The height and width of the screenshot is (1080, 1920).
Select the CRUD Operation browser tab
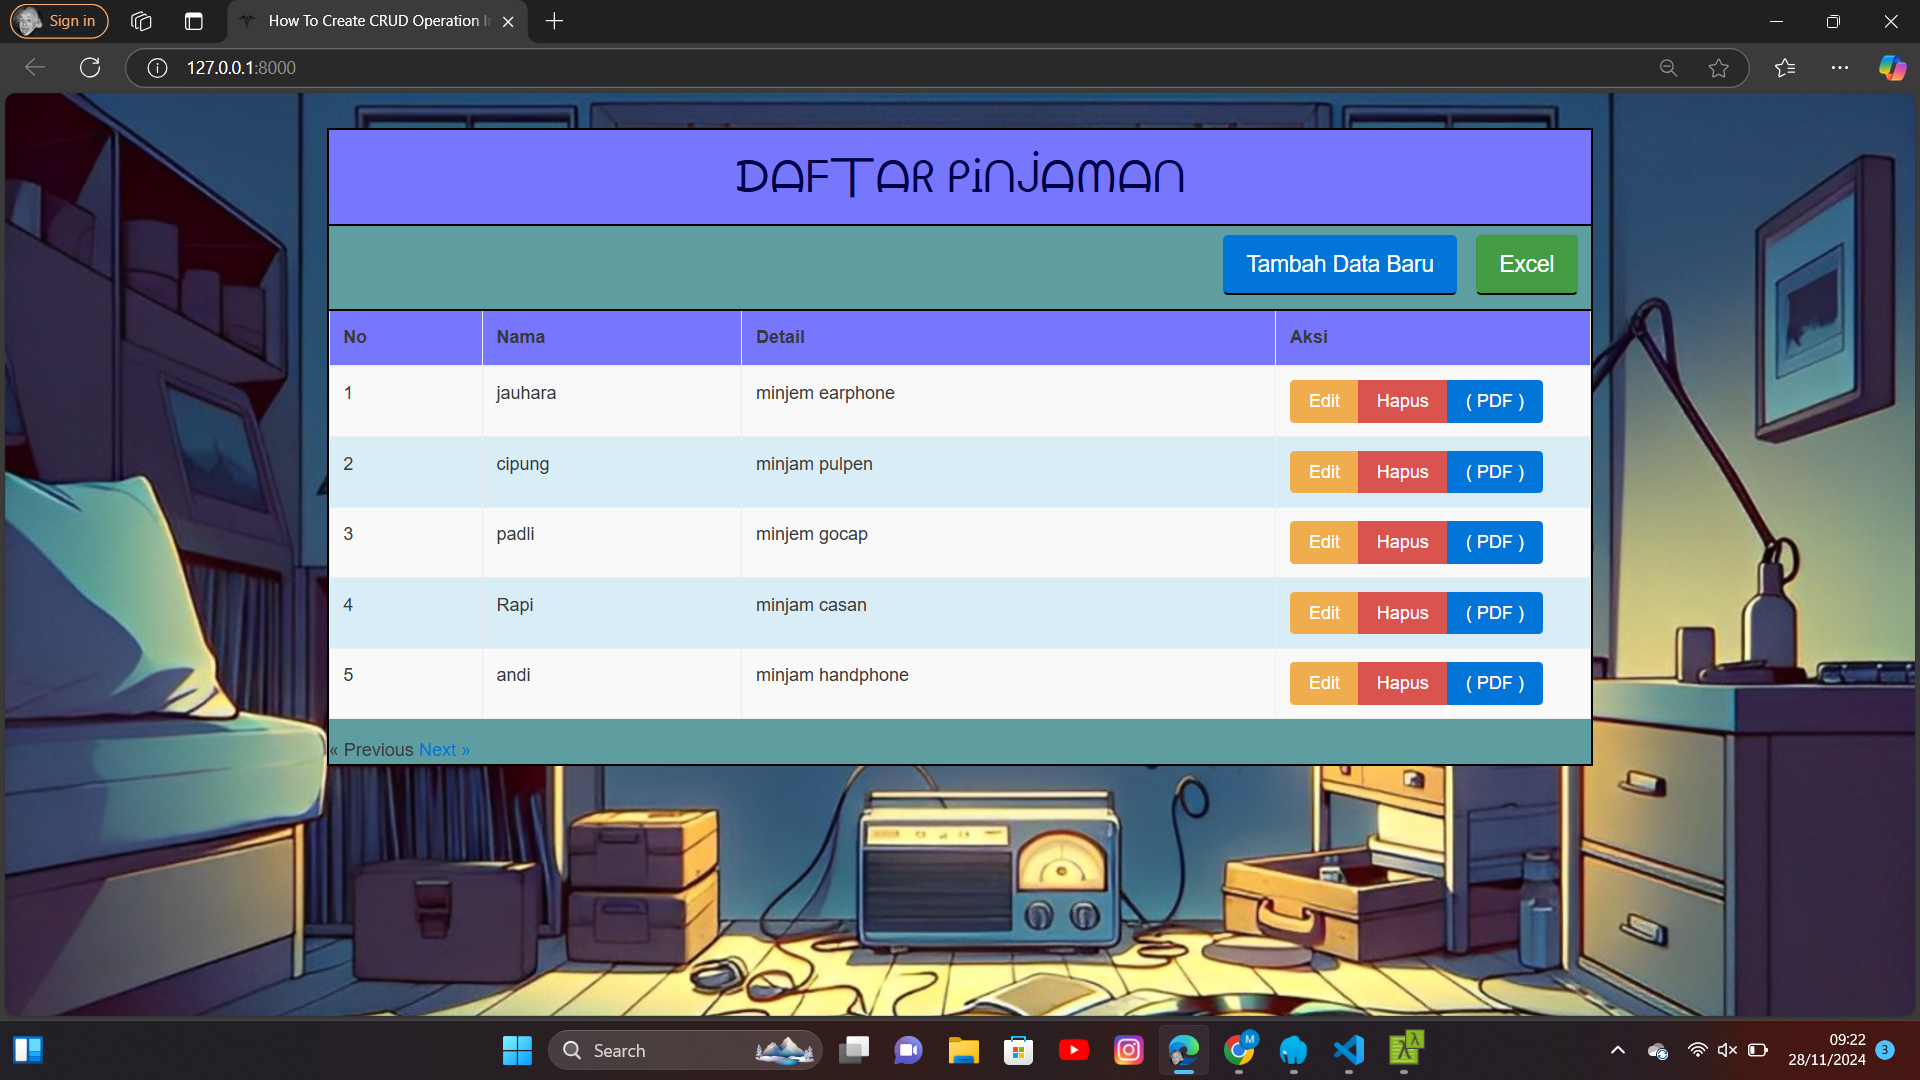[x=375, y=21]
